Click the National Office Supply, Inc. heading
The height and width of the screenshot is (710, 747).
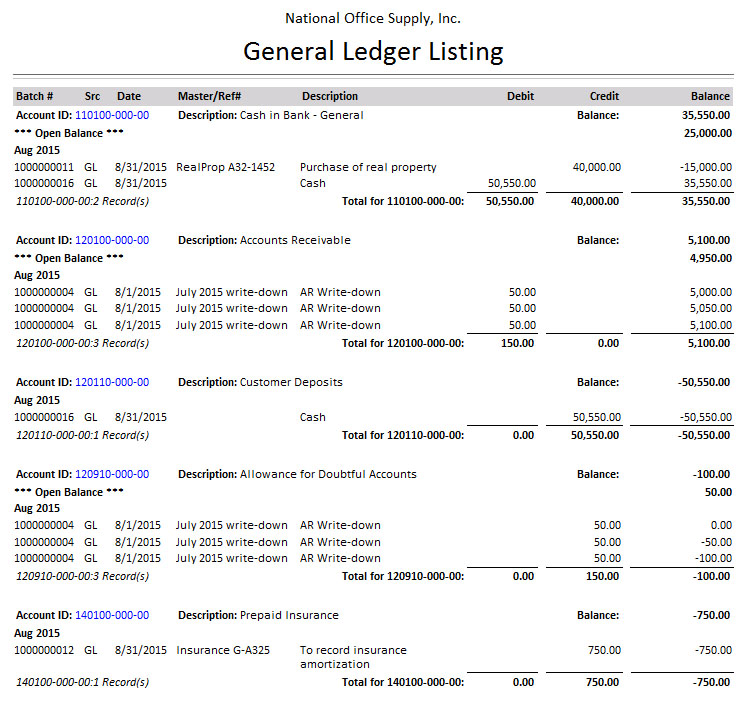coord(373,19)
